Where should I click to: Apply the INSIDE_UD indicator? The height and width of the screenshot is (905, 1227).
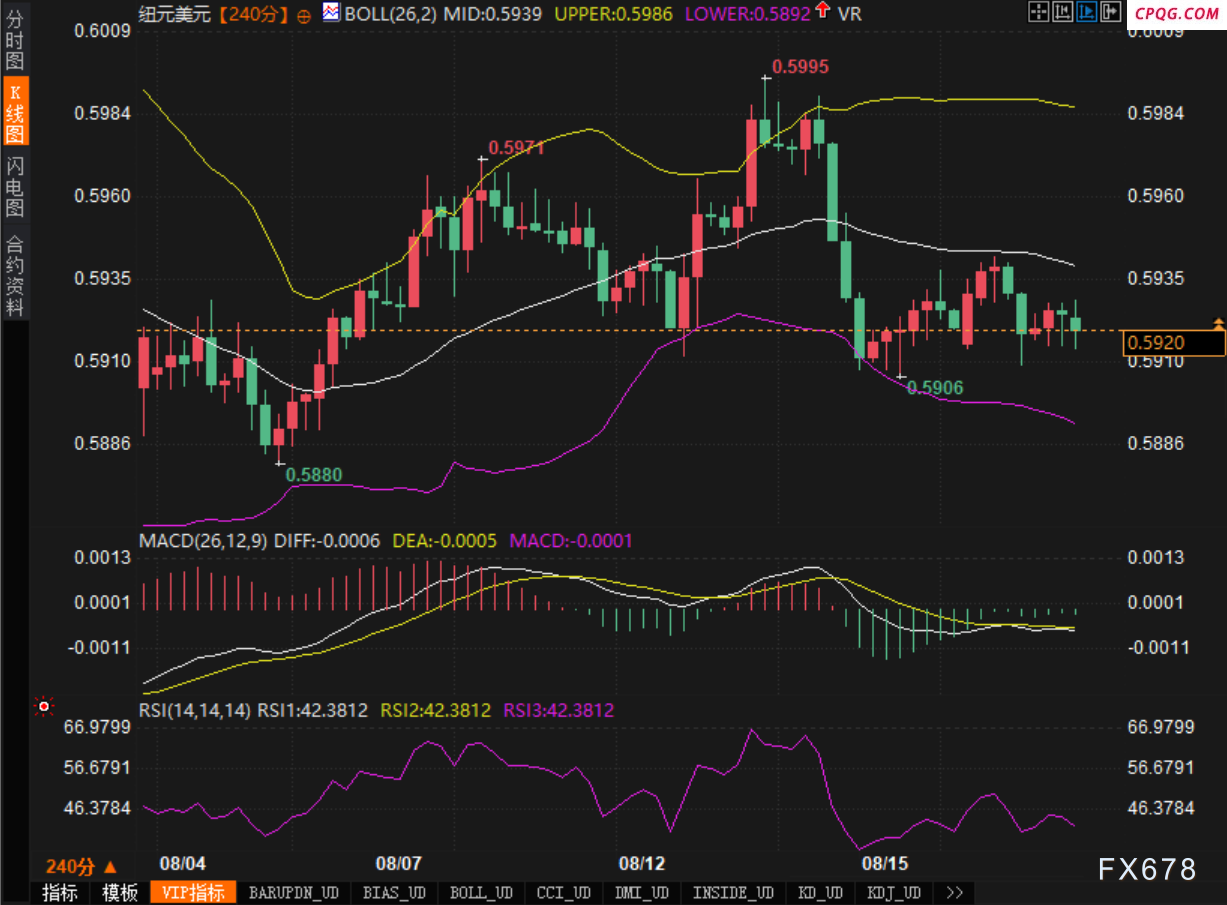coord(733,892)
